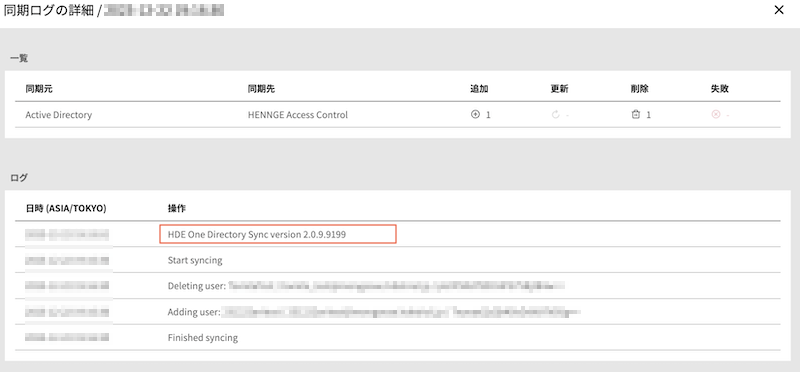Click the 失敗 column header
This screenshot has height=372, width=800.
720,89
